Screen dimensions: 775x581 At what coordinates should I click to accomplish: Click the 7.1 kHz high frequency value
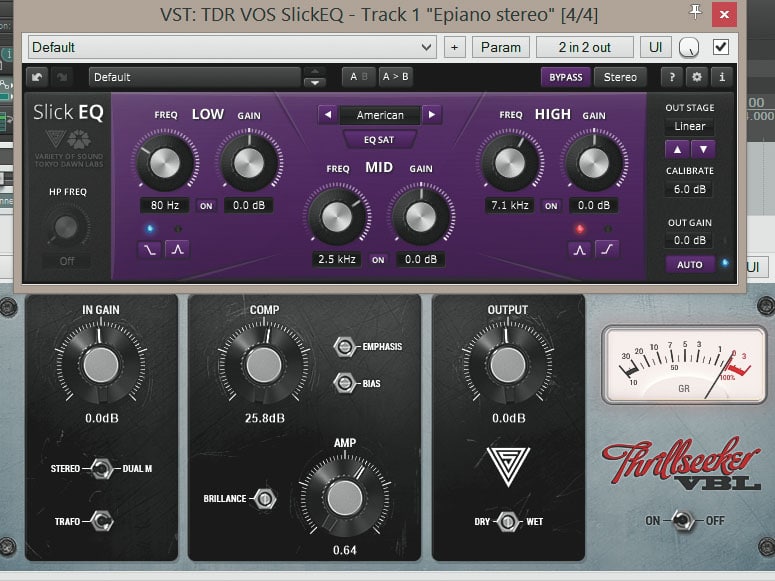point(510,205)
